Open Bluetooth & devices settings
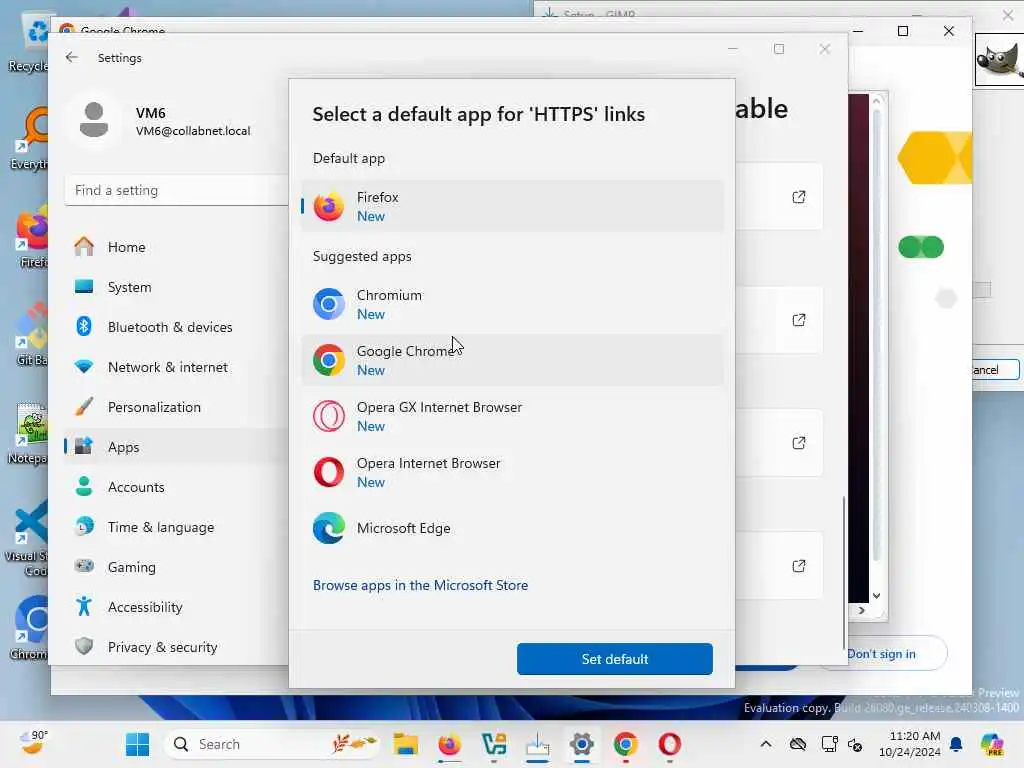The image size is (1024, 768). click(x=176, y=327)
